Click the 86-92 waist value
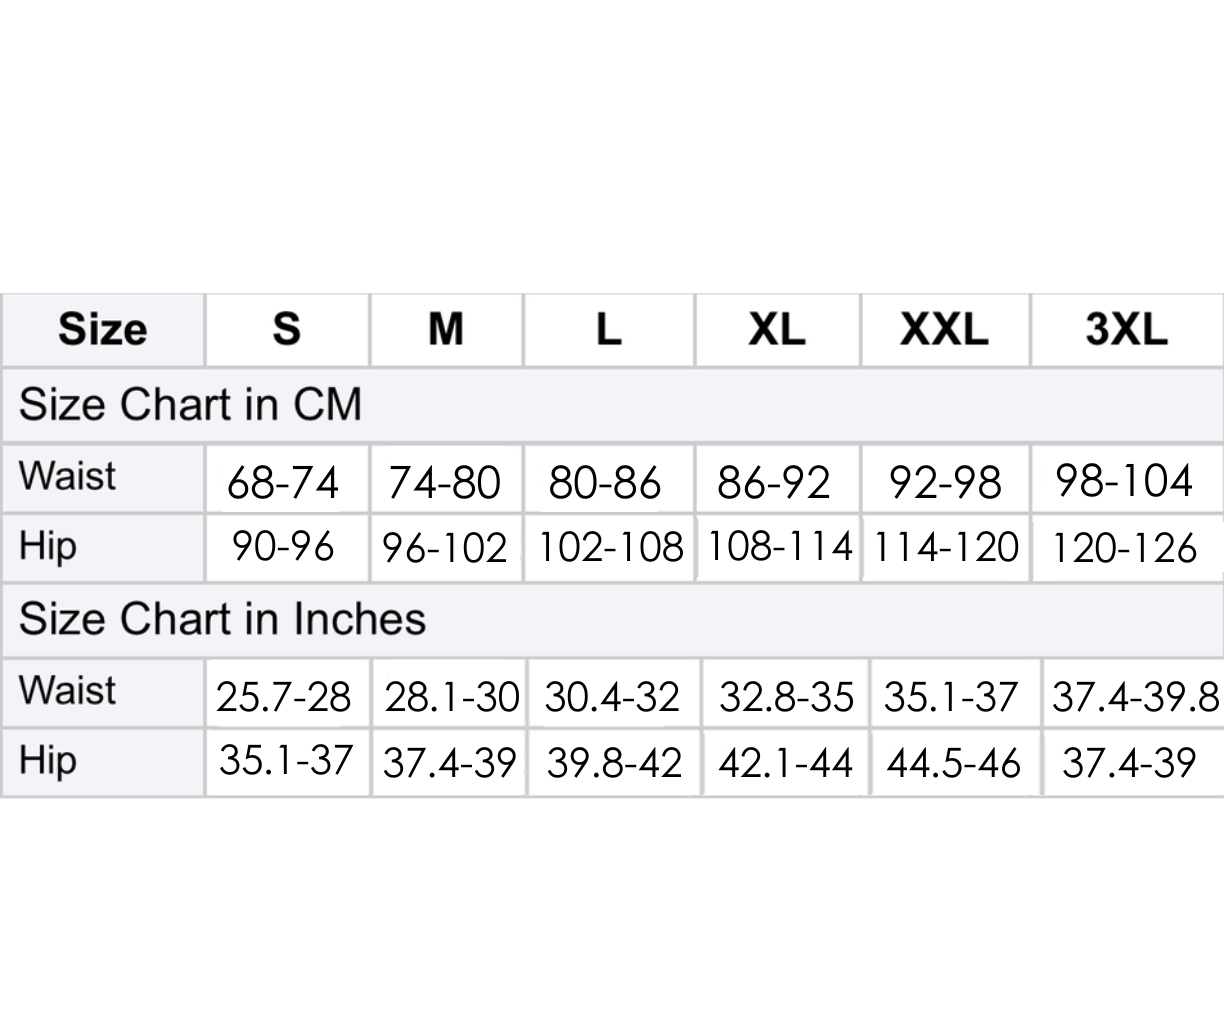 [x=774, y=483]
